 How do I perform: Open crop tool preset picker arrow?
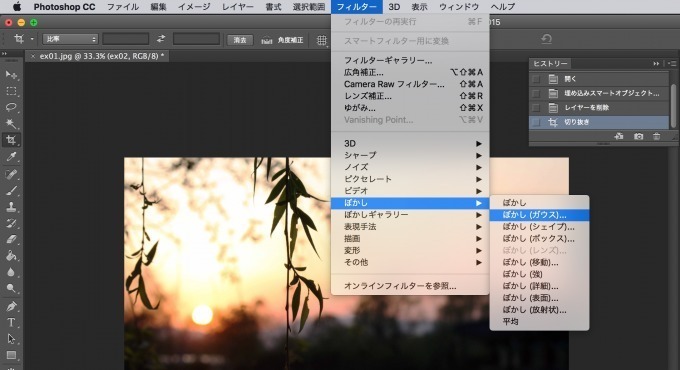(32, 39)
